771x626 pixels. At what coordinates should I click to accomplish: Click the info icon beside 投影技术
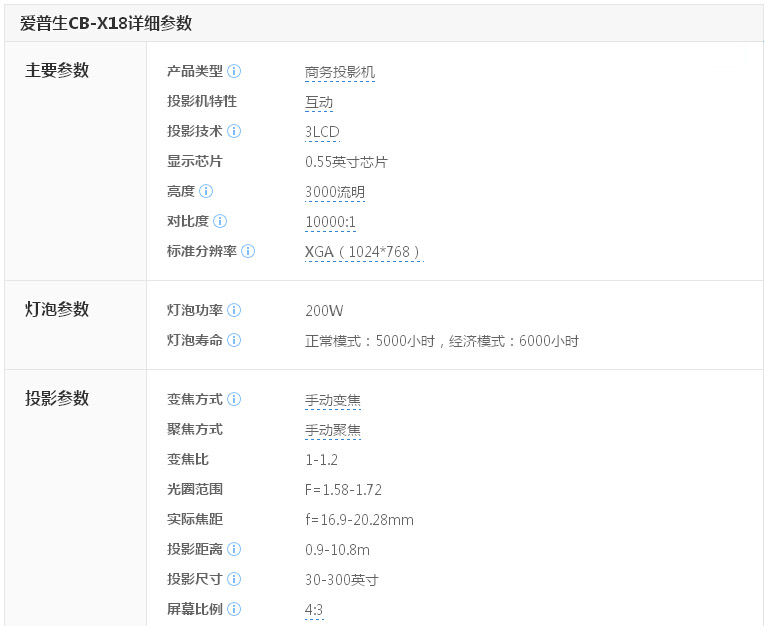[x=234, y=131]
